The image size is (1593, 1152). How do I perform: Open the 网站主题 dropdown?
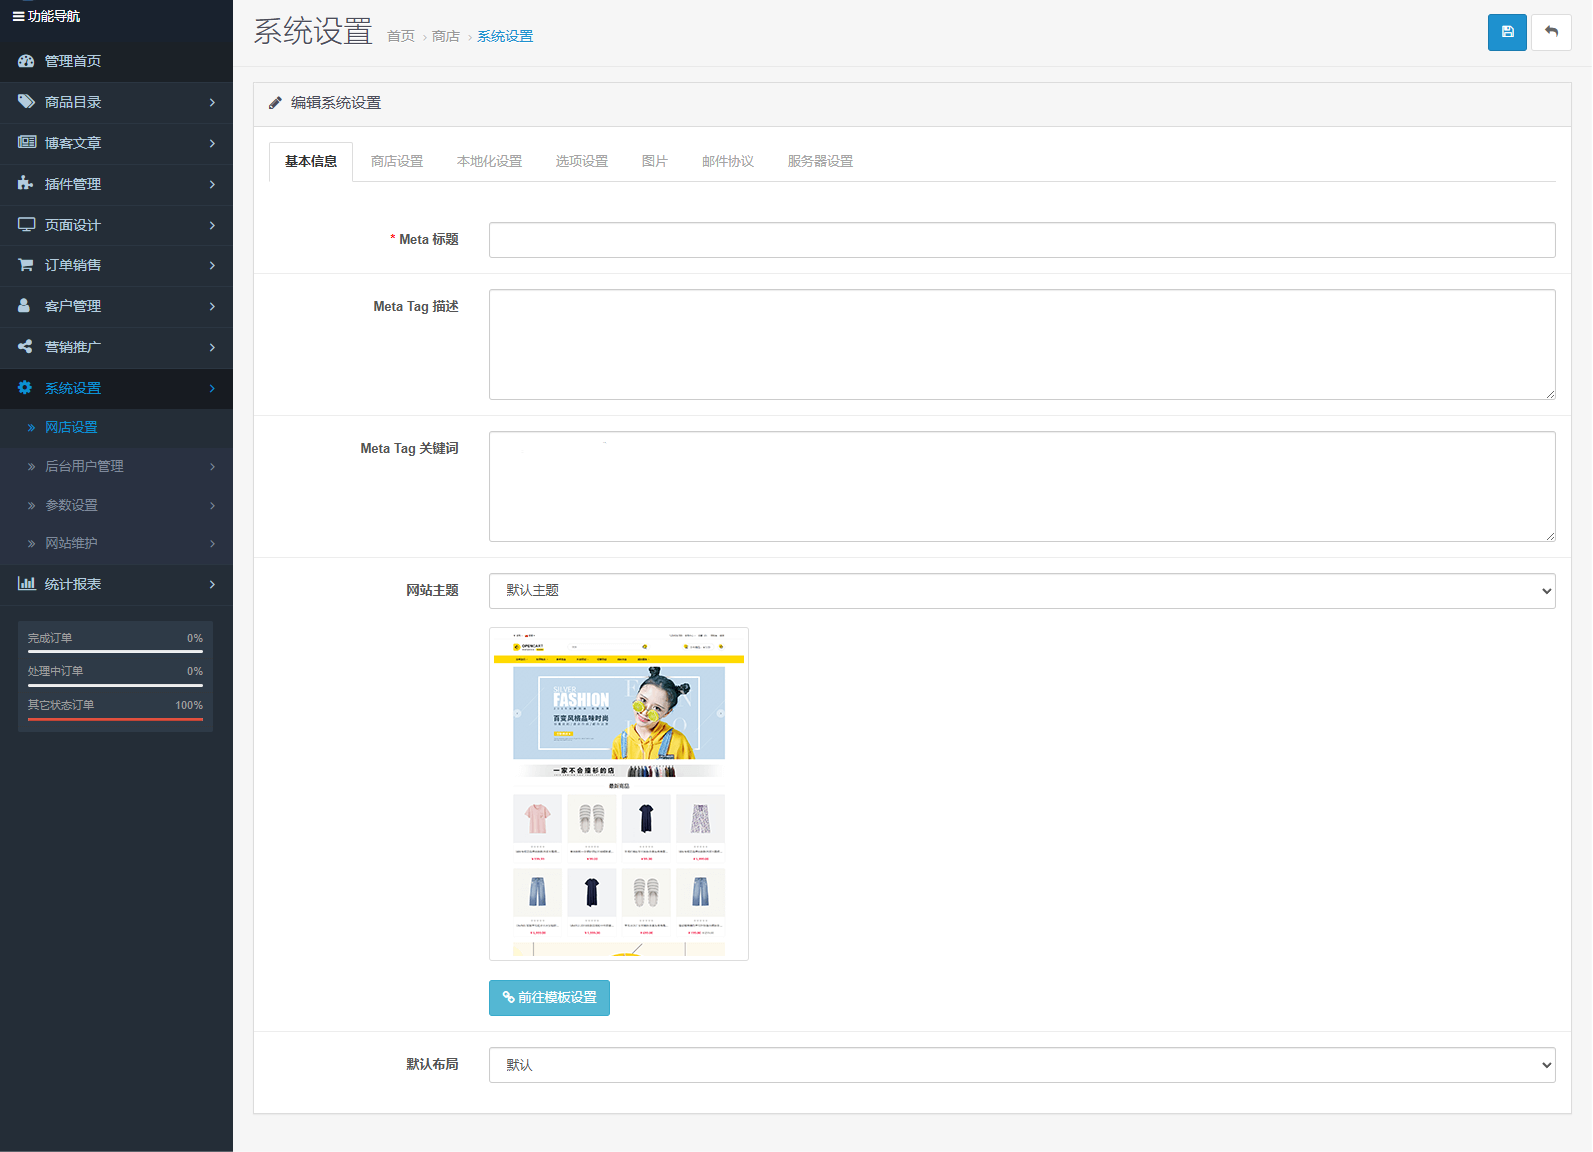coord(1021,591)
